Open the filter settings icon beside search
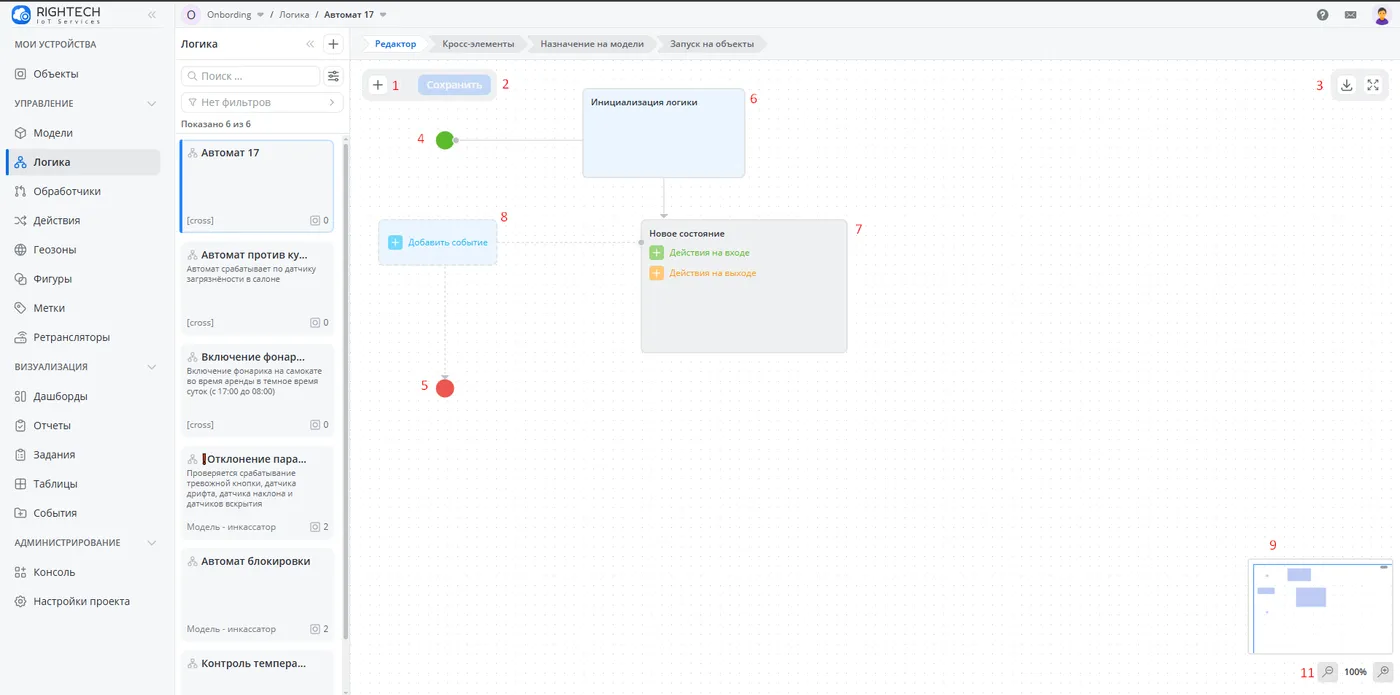The image size is (1400, 695). click(x=334, y=76)
